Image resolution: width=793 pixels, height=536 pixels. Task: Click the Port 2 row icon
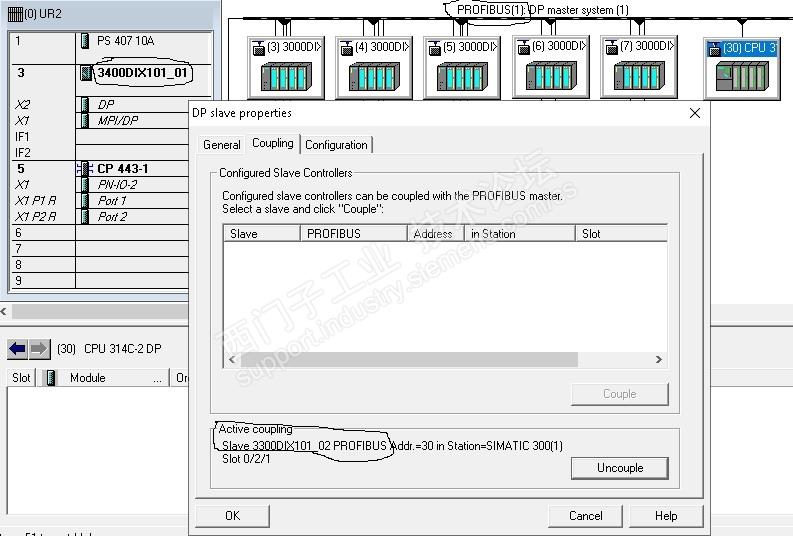point(84,216)
